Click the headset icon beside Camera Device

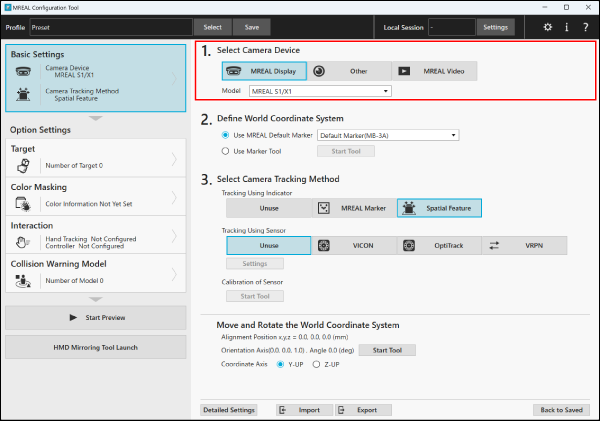tap(23, 71)
